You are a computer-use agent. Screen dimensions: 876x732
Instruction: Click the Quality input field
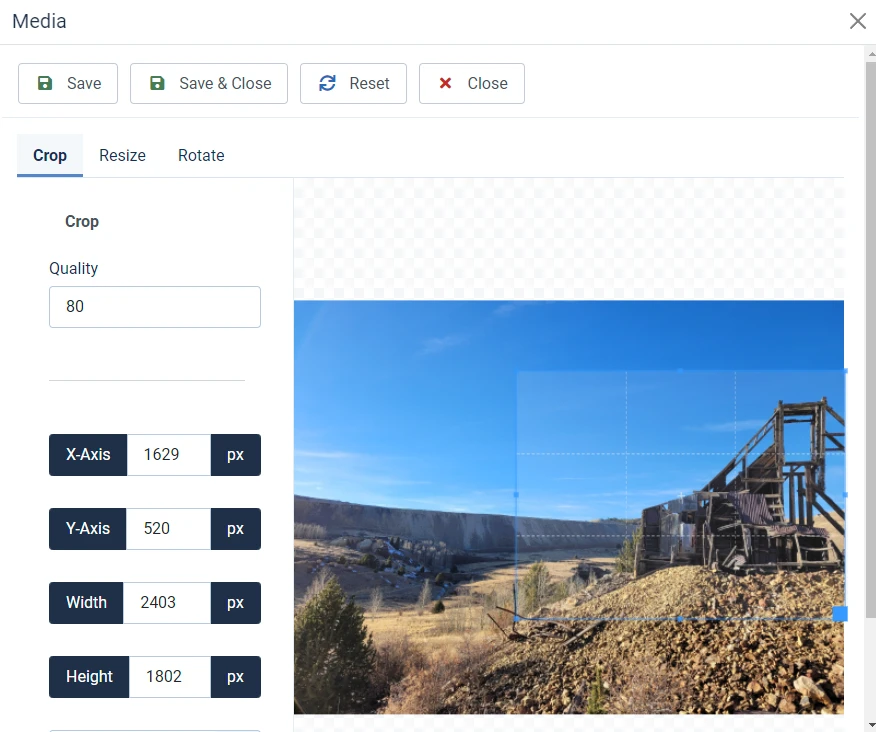pyautogui.click(x=155, y=307)
